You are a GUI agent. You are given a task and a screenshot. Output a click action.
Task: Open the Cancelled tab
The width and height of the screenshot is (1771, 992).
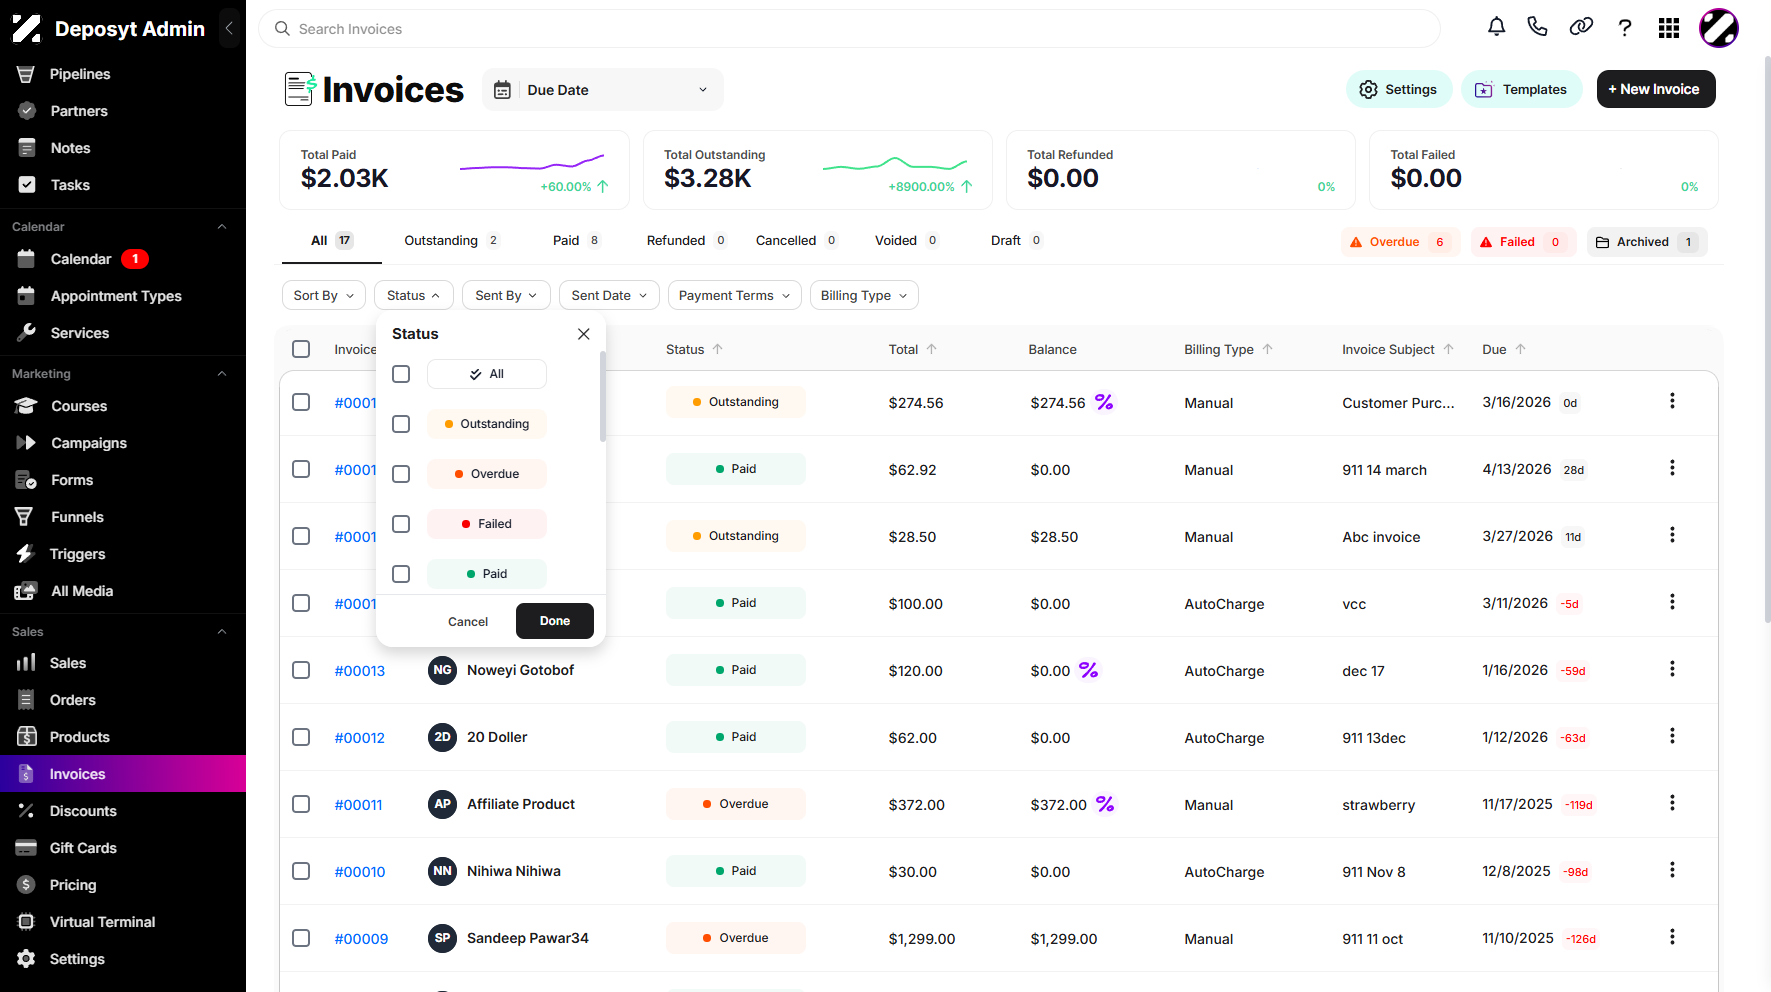pyautogui.click(x=796, y=241)
